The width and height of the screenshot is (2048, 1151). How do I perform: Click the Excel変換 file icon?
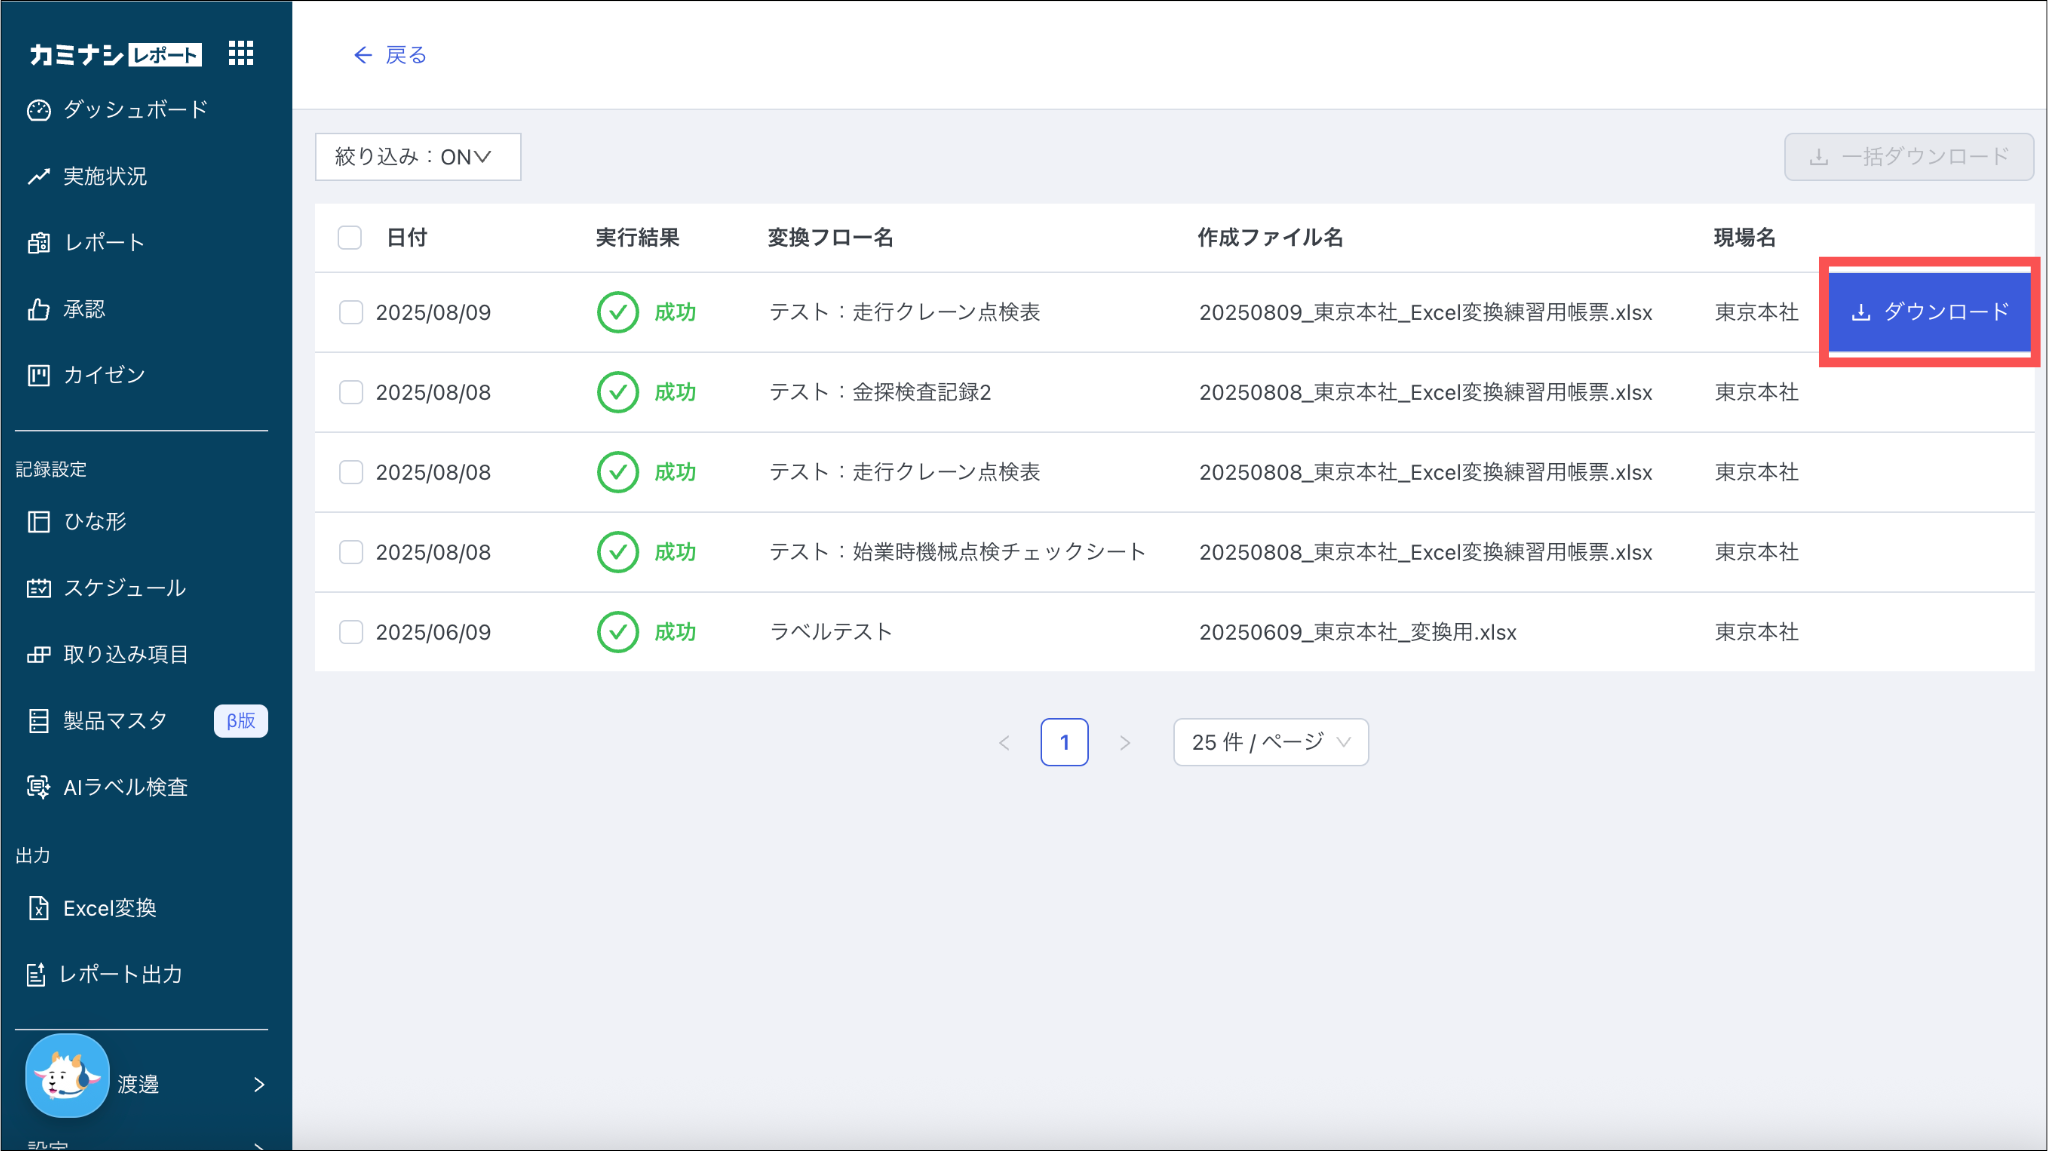(39, 908)
